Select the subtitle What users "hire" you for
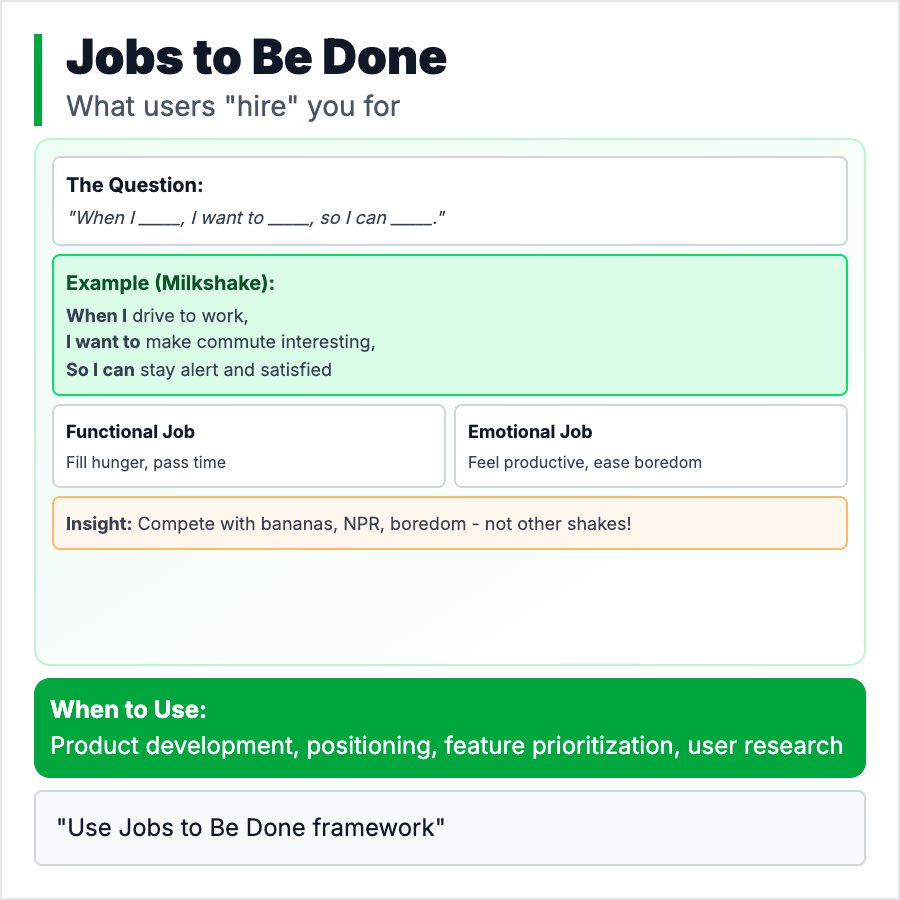900x900 pixels. [233, 106]
